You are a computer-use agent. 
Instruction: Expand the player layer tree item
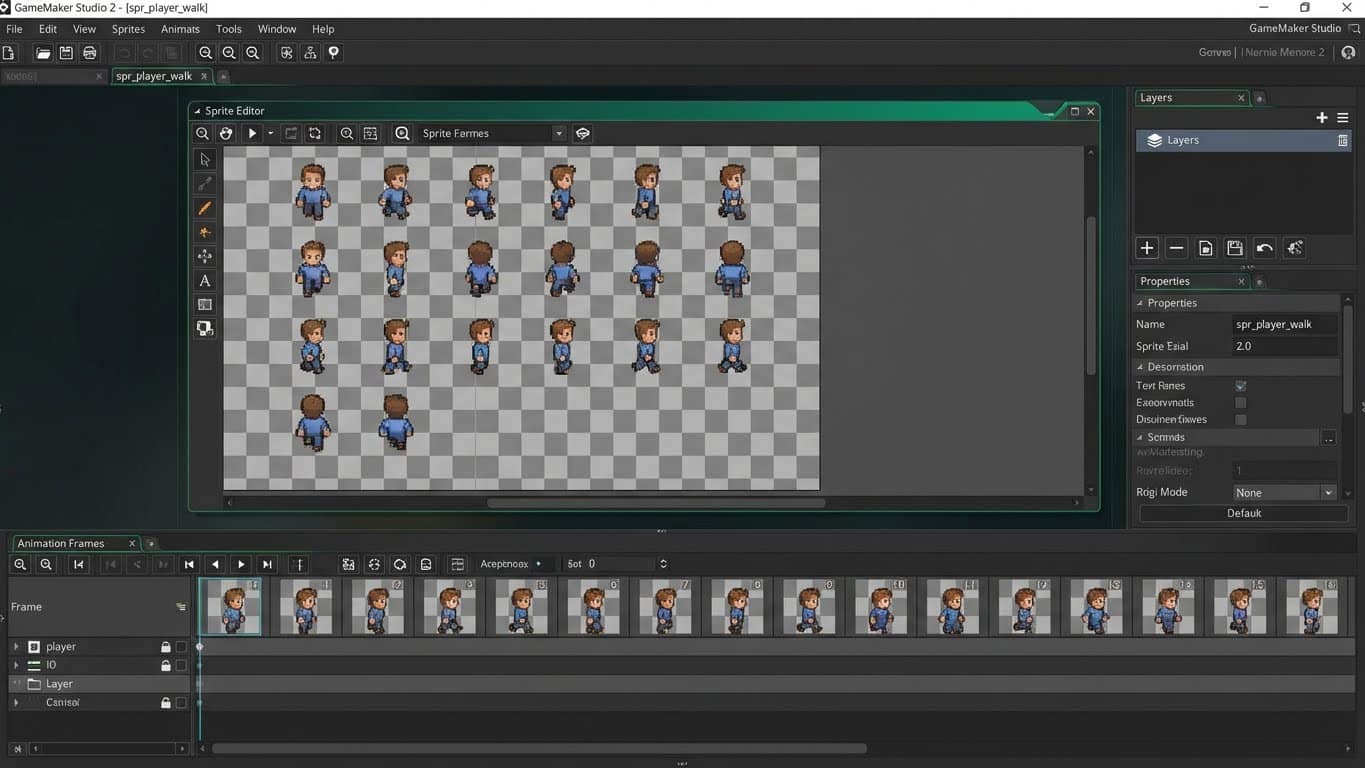click(17, 646)
